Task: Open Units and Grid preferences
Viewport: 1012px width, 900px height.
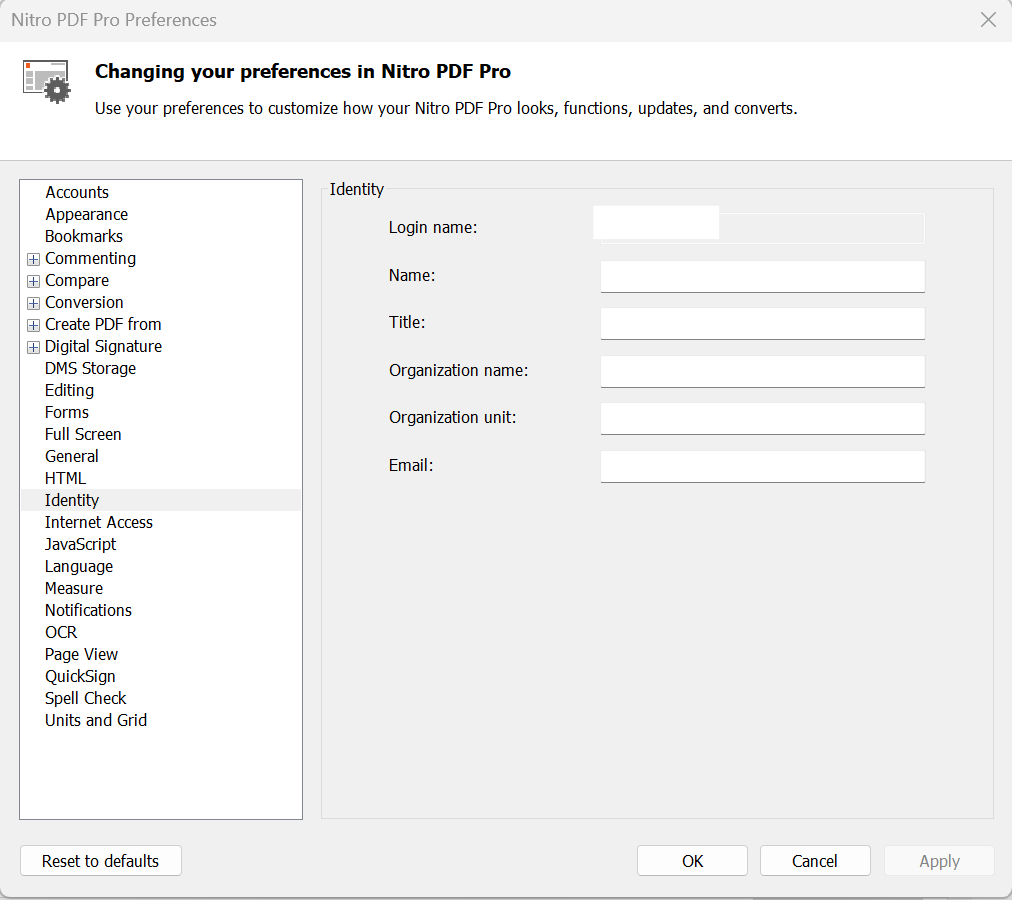Action: (96, 719)
